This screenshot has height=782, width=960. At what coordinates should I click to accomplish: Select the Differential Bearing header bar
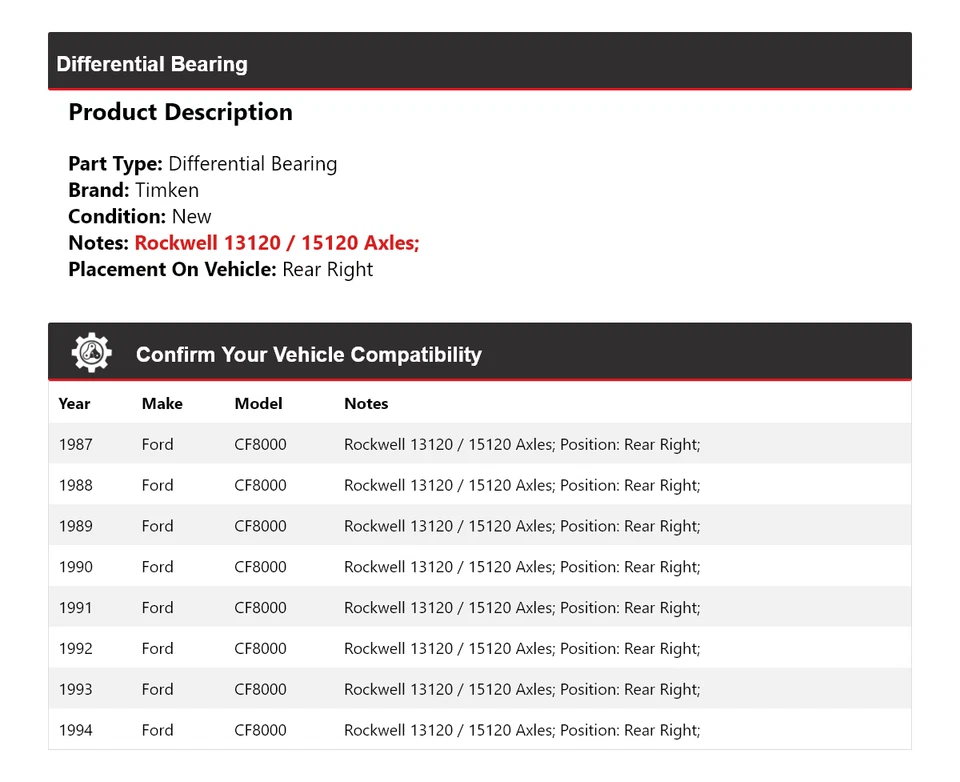point(480,64)
